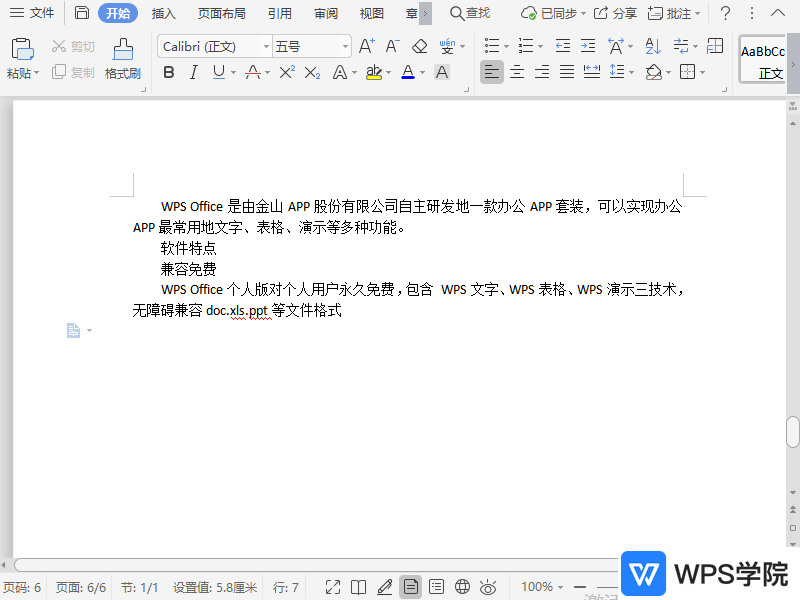800x600 pixels.
Task: Switch to web layout view icon
Action: (460, 587)
